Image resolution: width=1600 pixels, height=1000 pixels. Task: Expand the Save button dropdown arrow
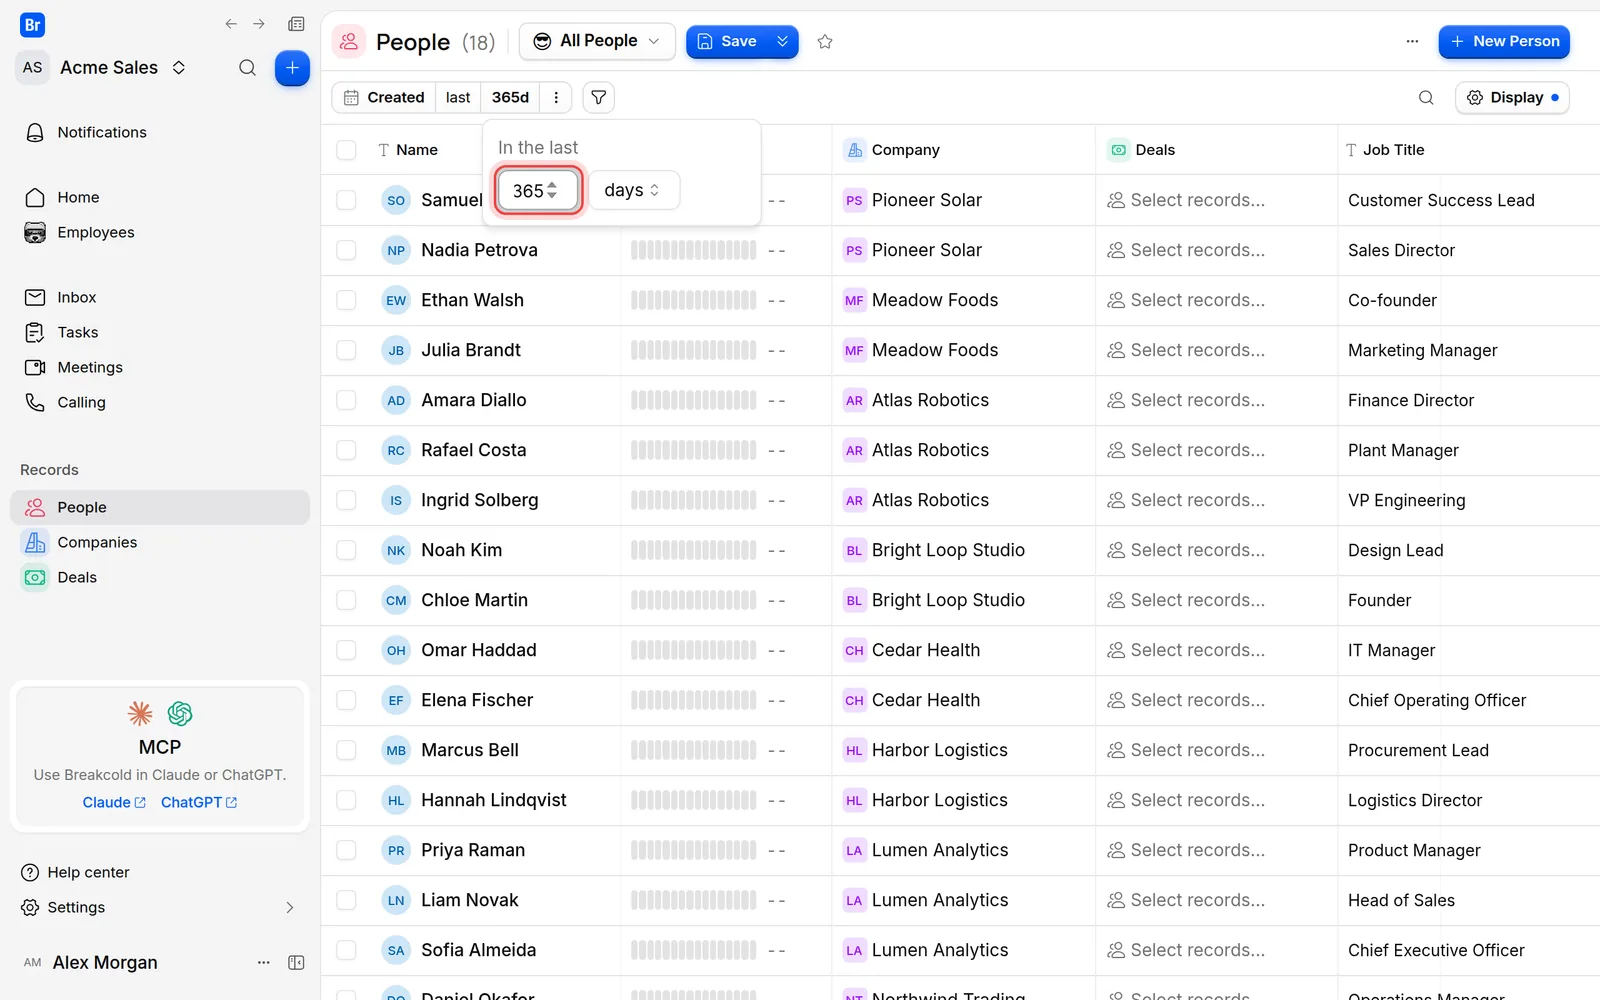[x=783, y=41]
